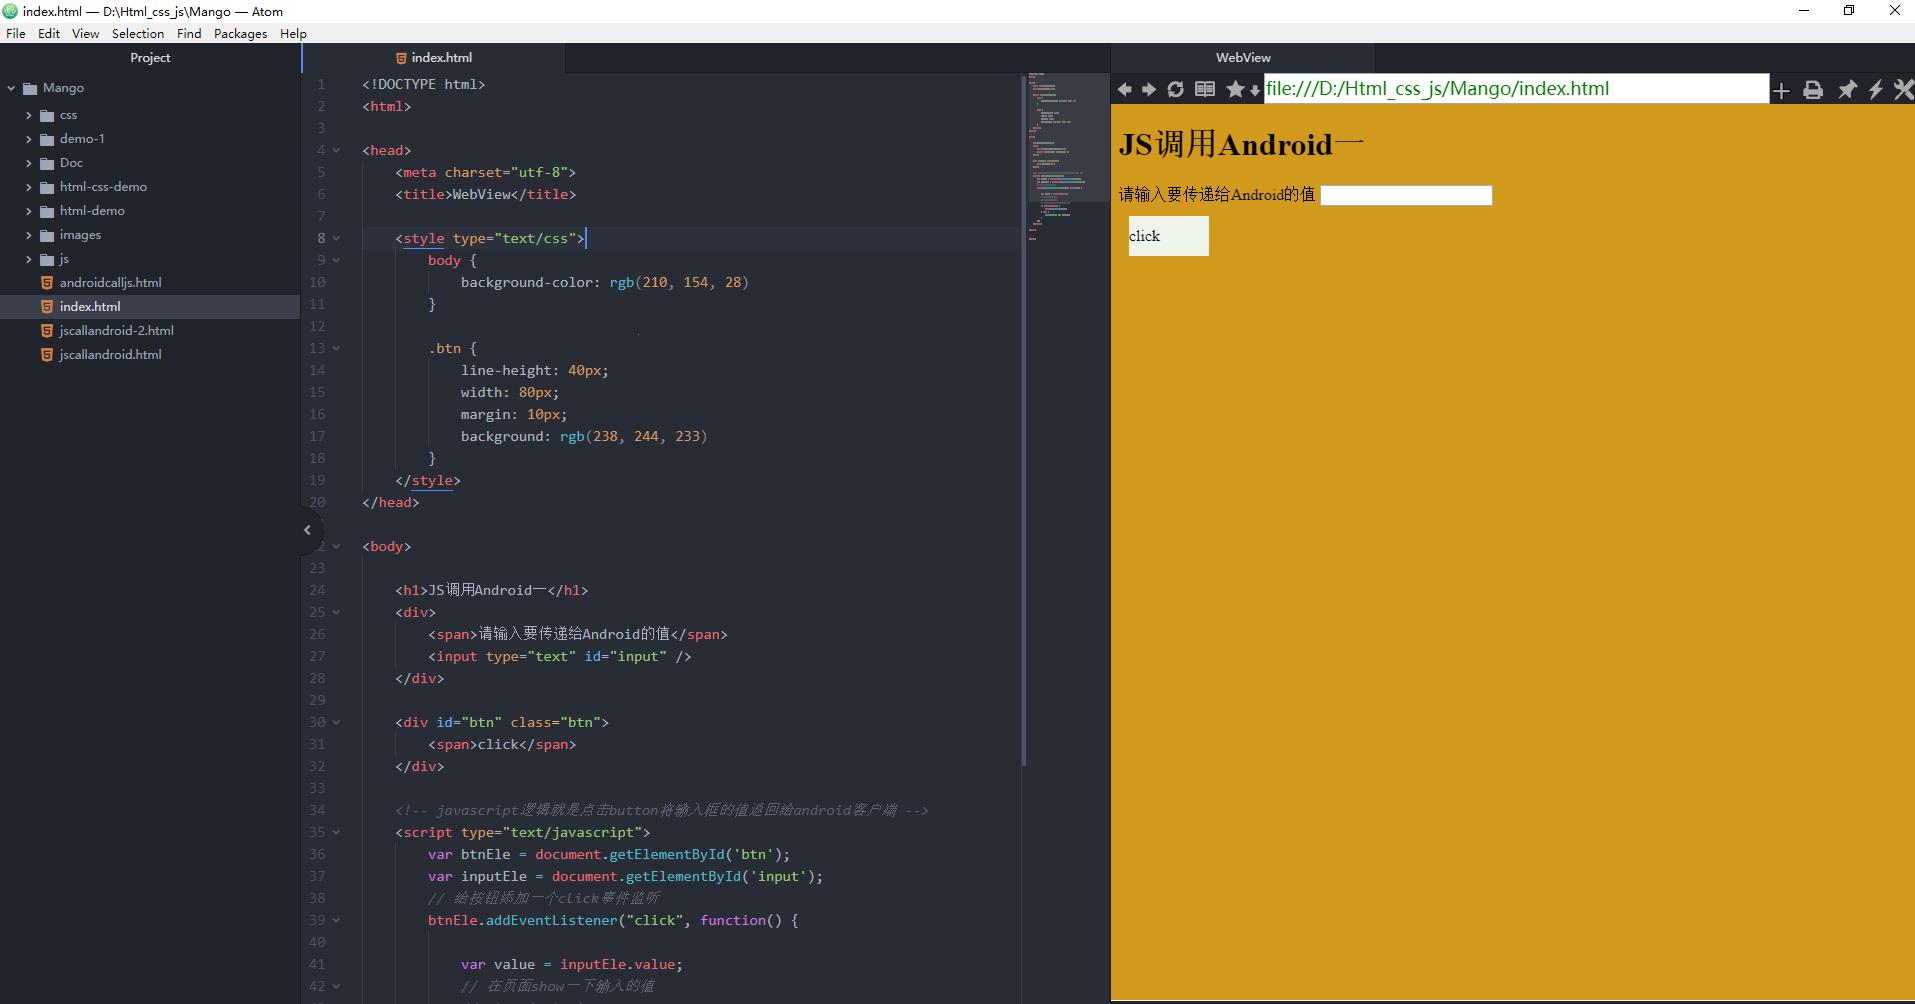Screen dimensions: 1915x1004
Task: Click the URL address field
Action: 1516,89
